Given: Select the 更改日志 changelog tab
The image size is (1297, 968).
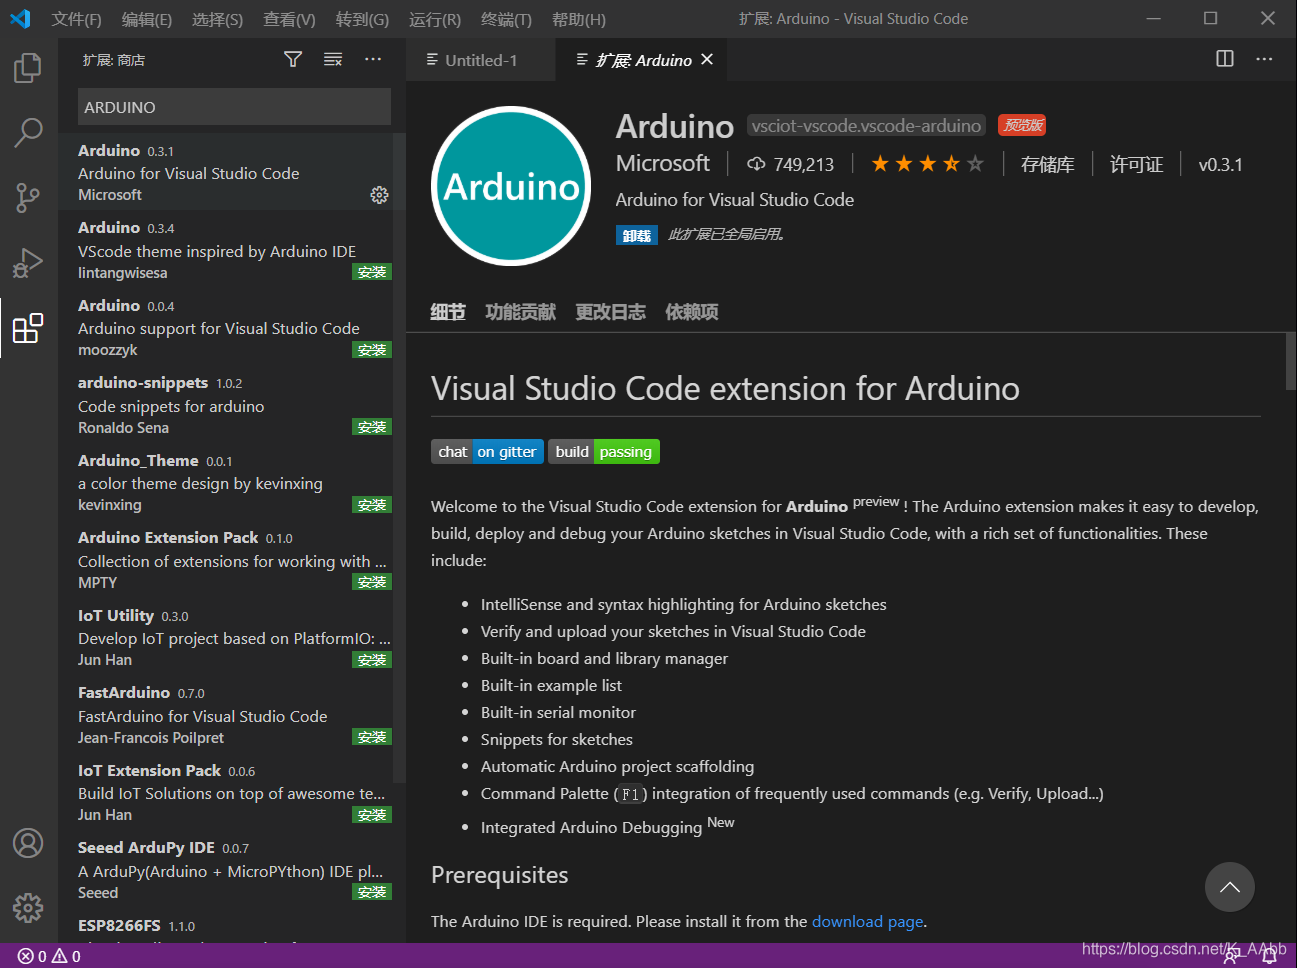Looking at the screenshot, I should pos(610,312).
